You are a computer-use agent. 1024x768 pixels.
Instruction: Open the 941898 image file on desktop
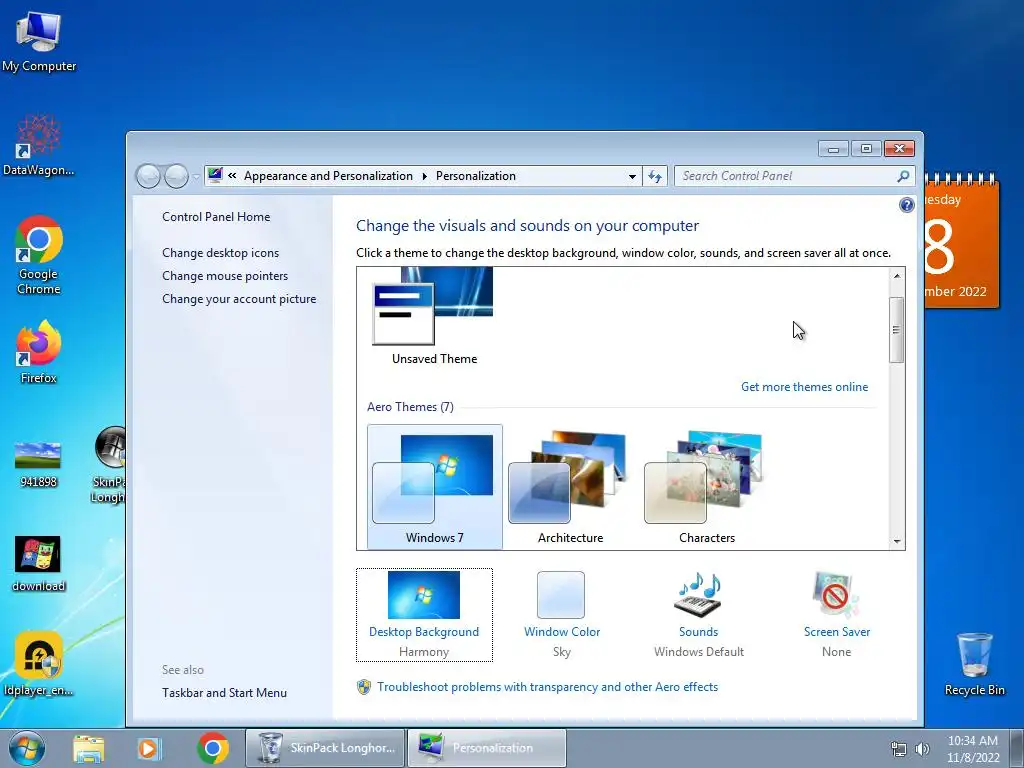click(x=38, y=465)
